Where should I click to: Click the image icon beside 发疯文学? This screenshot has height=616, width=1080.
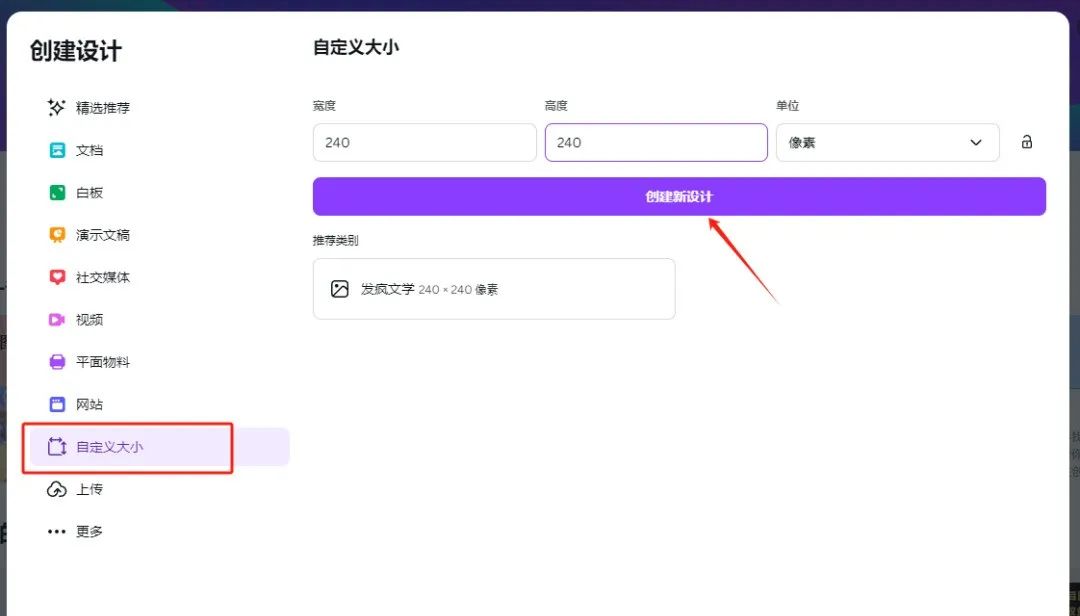(x=341, y=288)
